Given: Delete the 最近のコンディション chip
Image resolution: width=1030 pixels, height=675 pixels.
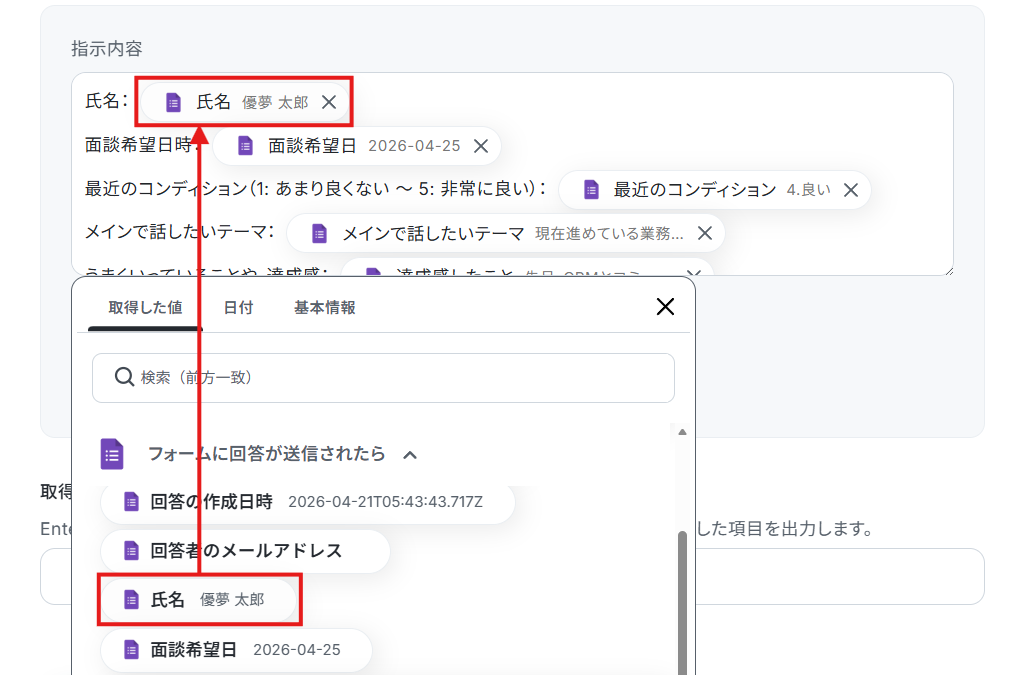Looking at the screenshot, I should pyautogui.click(x=851, y=190).
